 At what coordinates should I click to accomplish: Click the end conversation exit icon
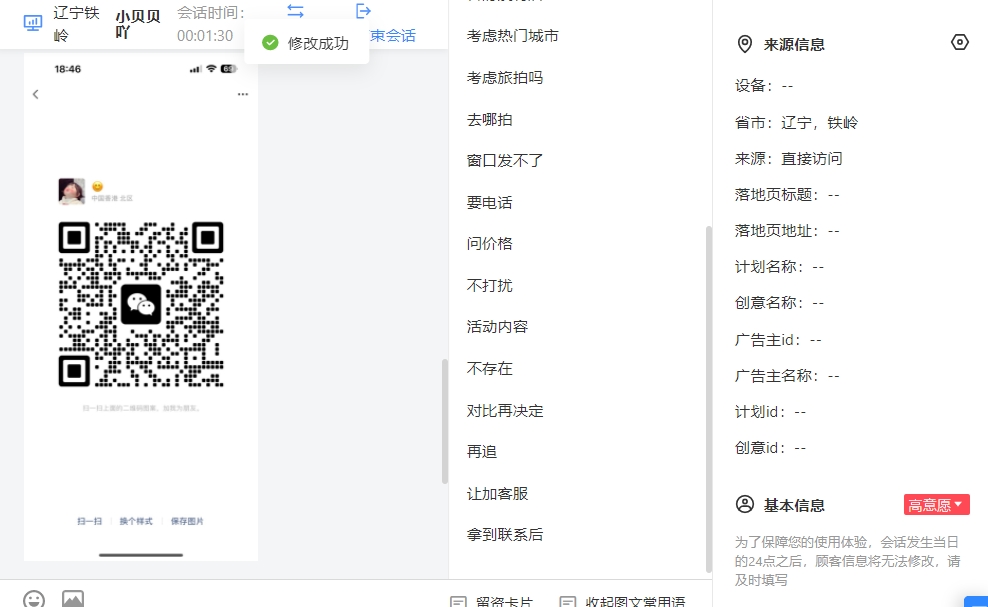(x=364, y=11)
